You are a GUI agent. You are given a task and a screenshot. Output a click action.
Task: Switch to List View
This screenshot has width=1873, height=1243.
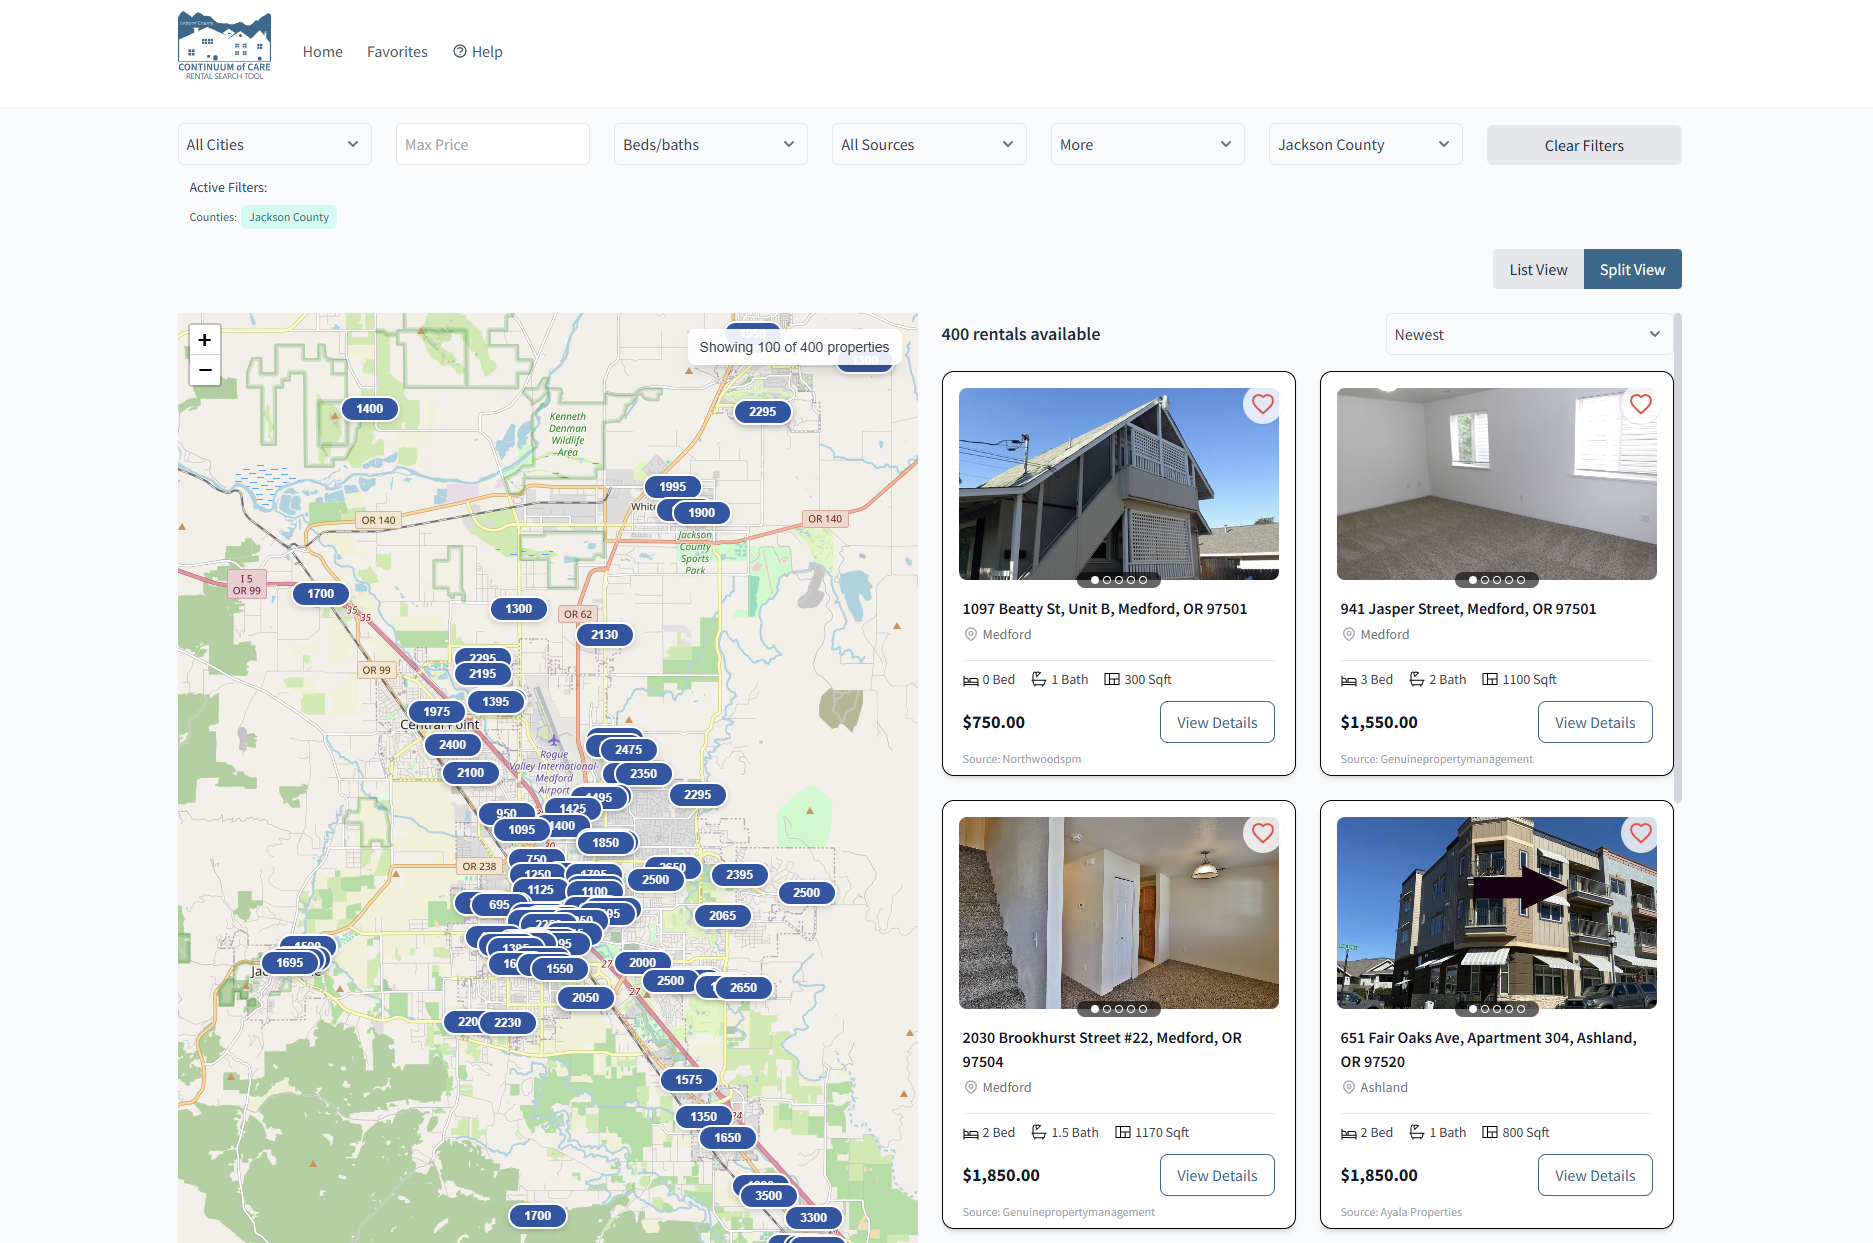tap(1537, 270)
